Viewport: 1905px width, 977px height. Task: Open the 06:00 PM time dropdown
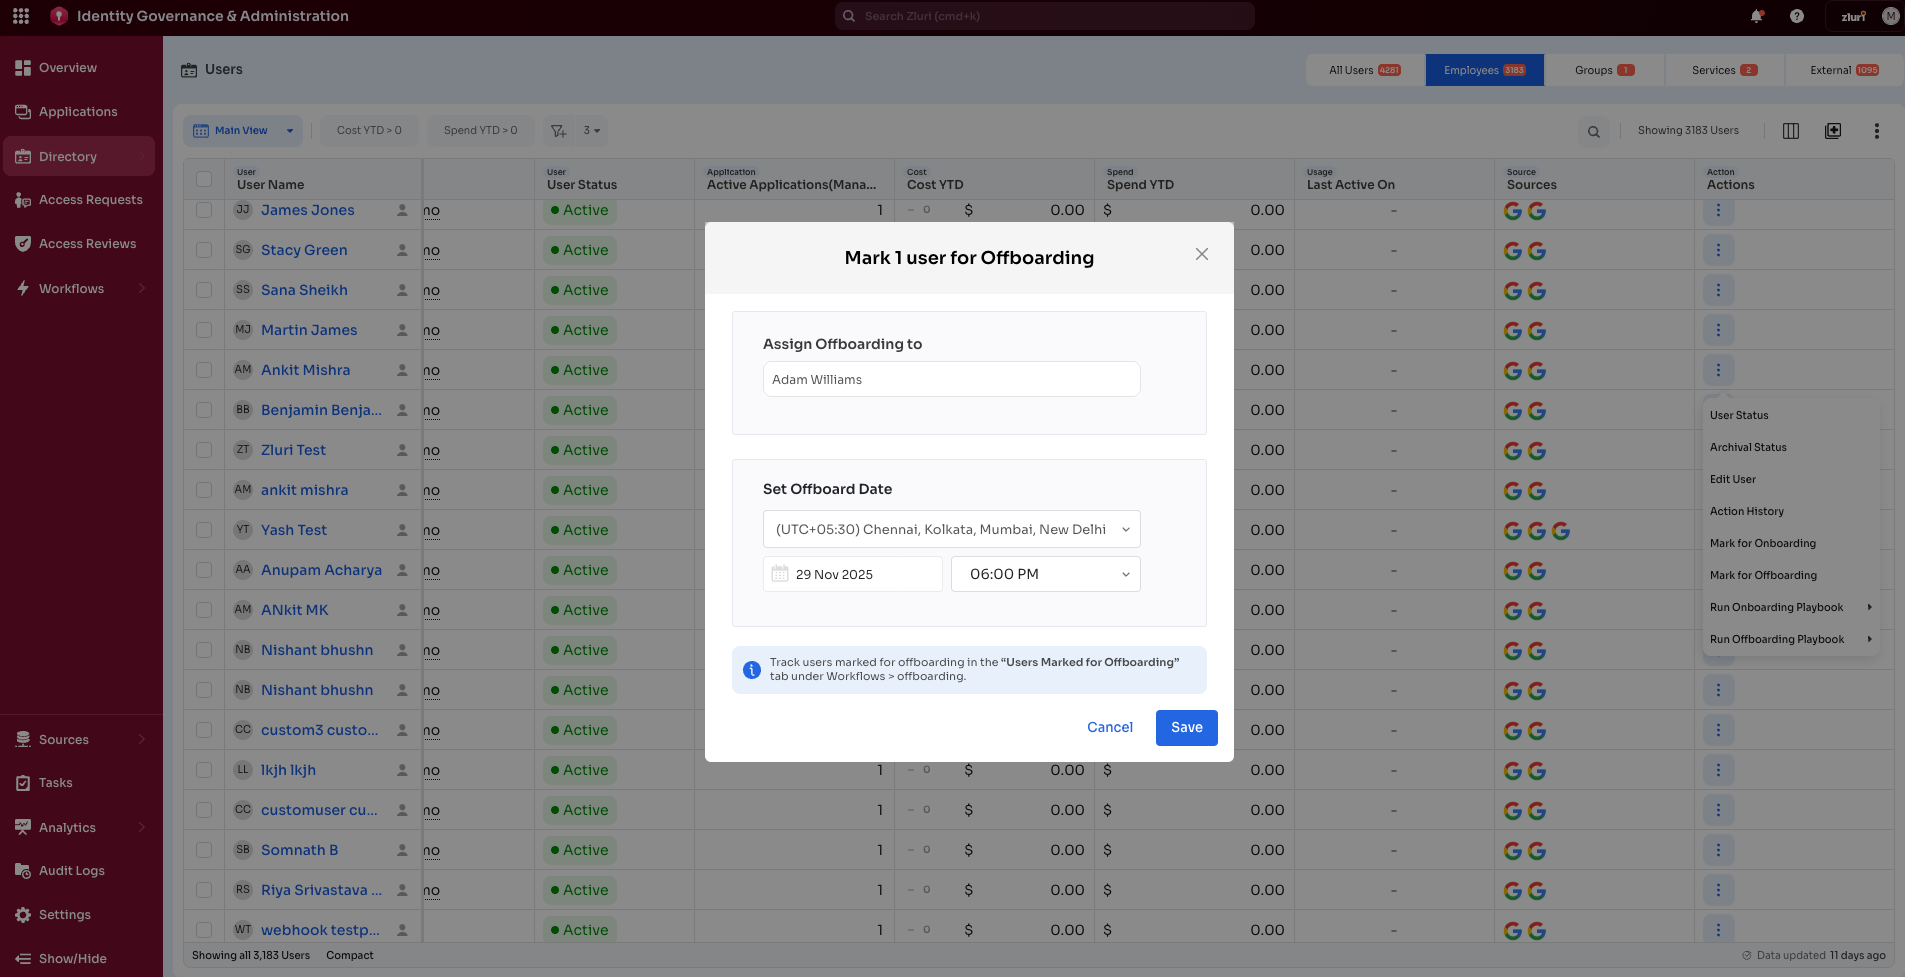coord(1045,574)
